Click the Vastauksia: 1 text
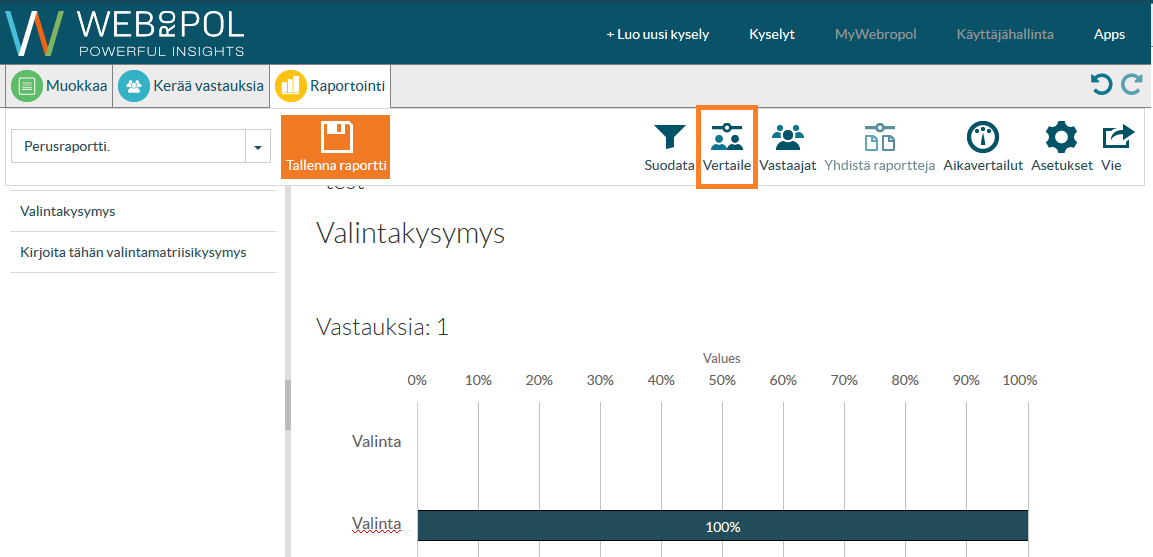The height and width of the screenshot is (557, 1153). click(382, 327)
